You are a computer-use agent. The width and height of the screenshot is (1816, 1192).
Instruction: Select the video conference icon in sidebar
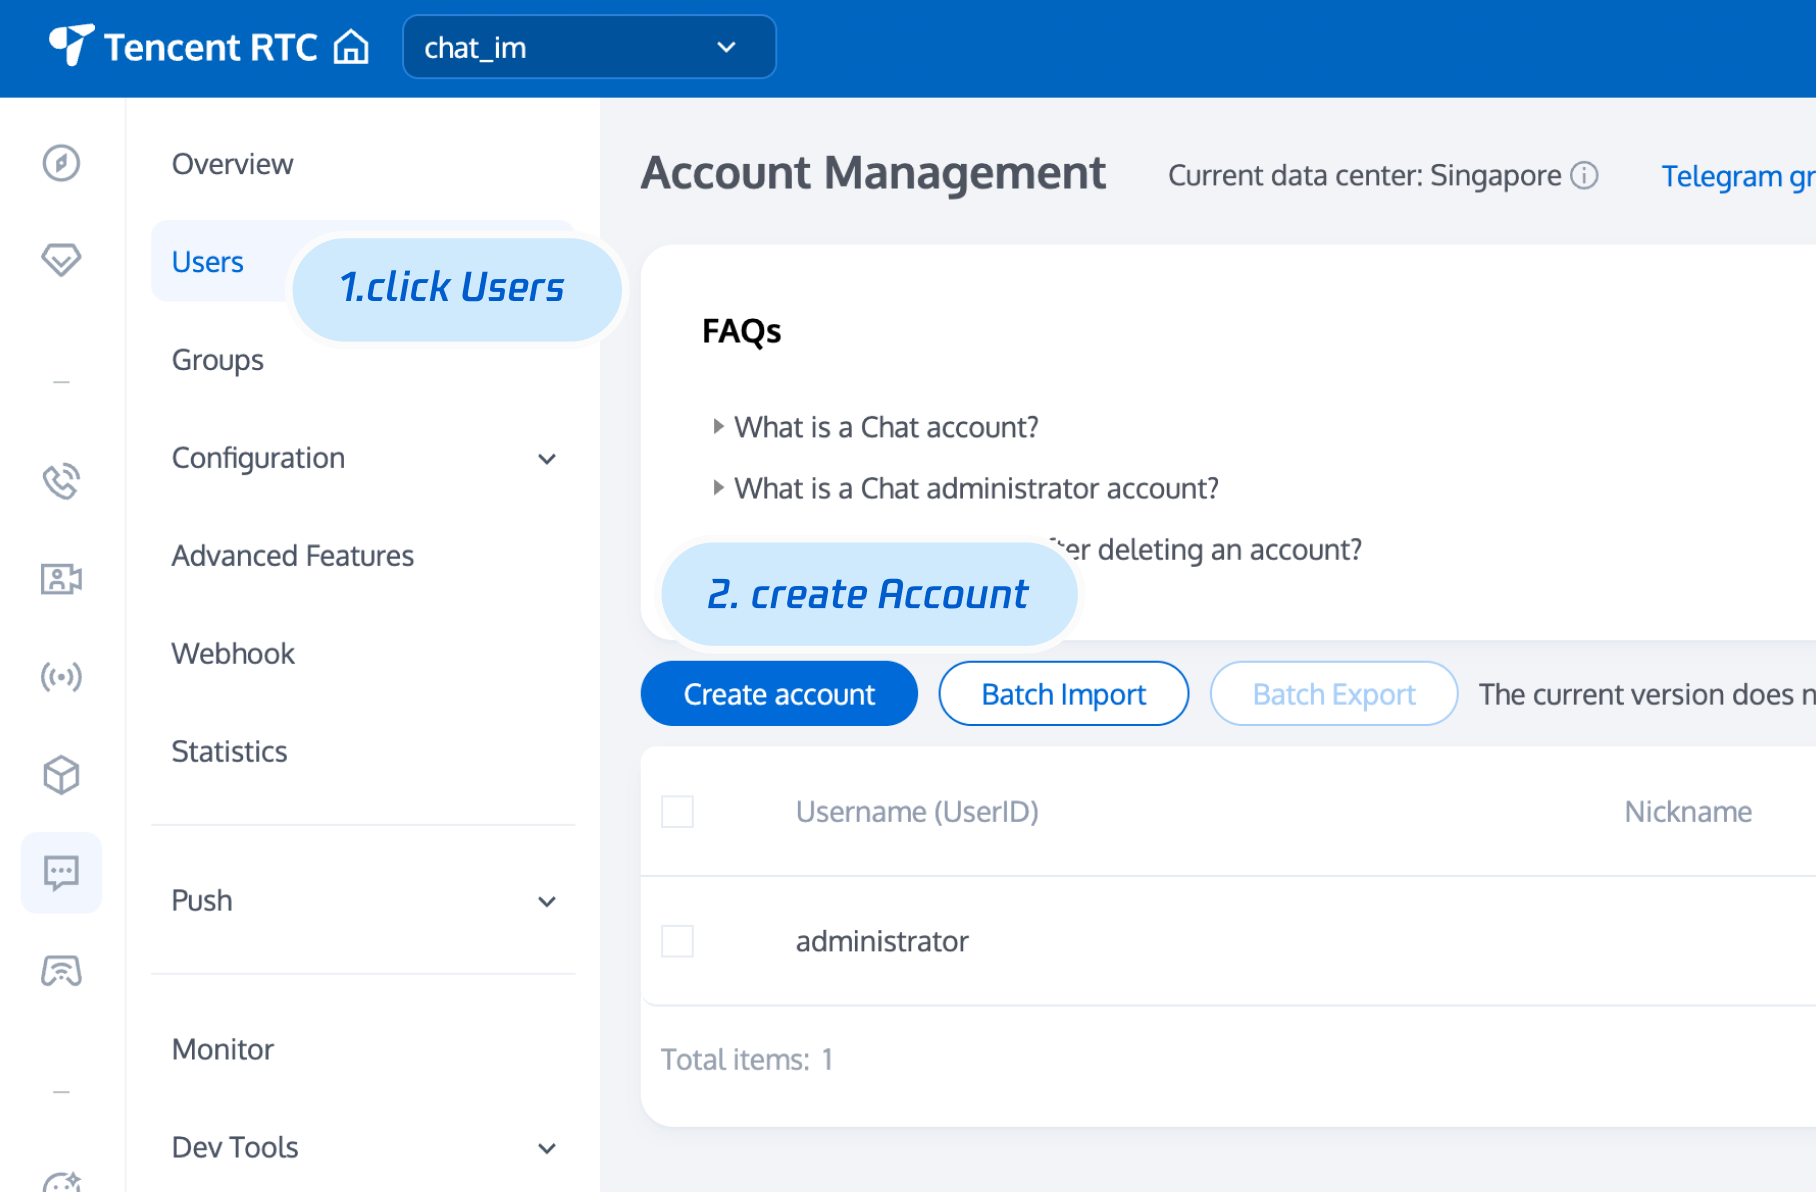(x=61, y=579)
